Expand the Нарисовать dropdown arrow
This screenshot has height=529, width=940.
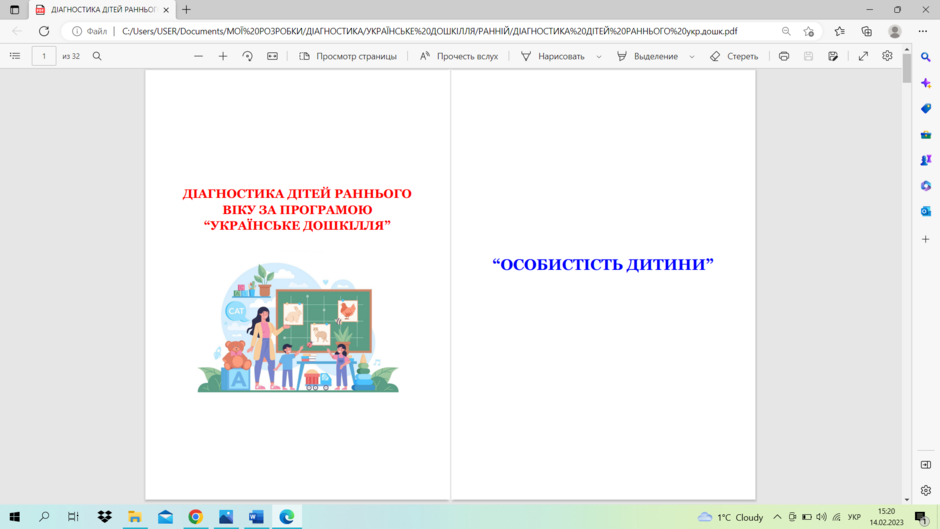(599, 56)
